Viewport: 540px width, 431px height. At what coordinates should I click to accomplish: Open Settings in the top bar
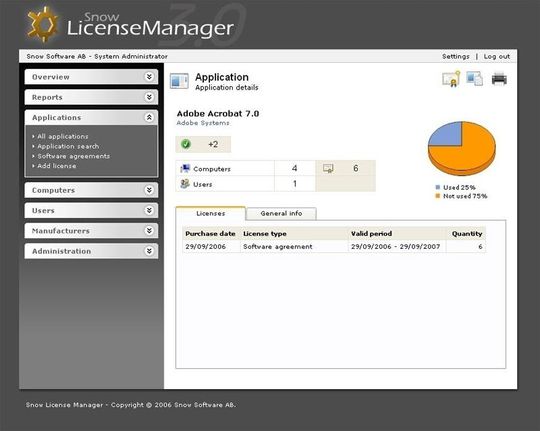[x=456, y=57]
